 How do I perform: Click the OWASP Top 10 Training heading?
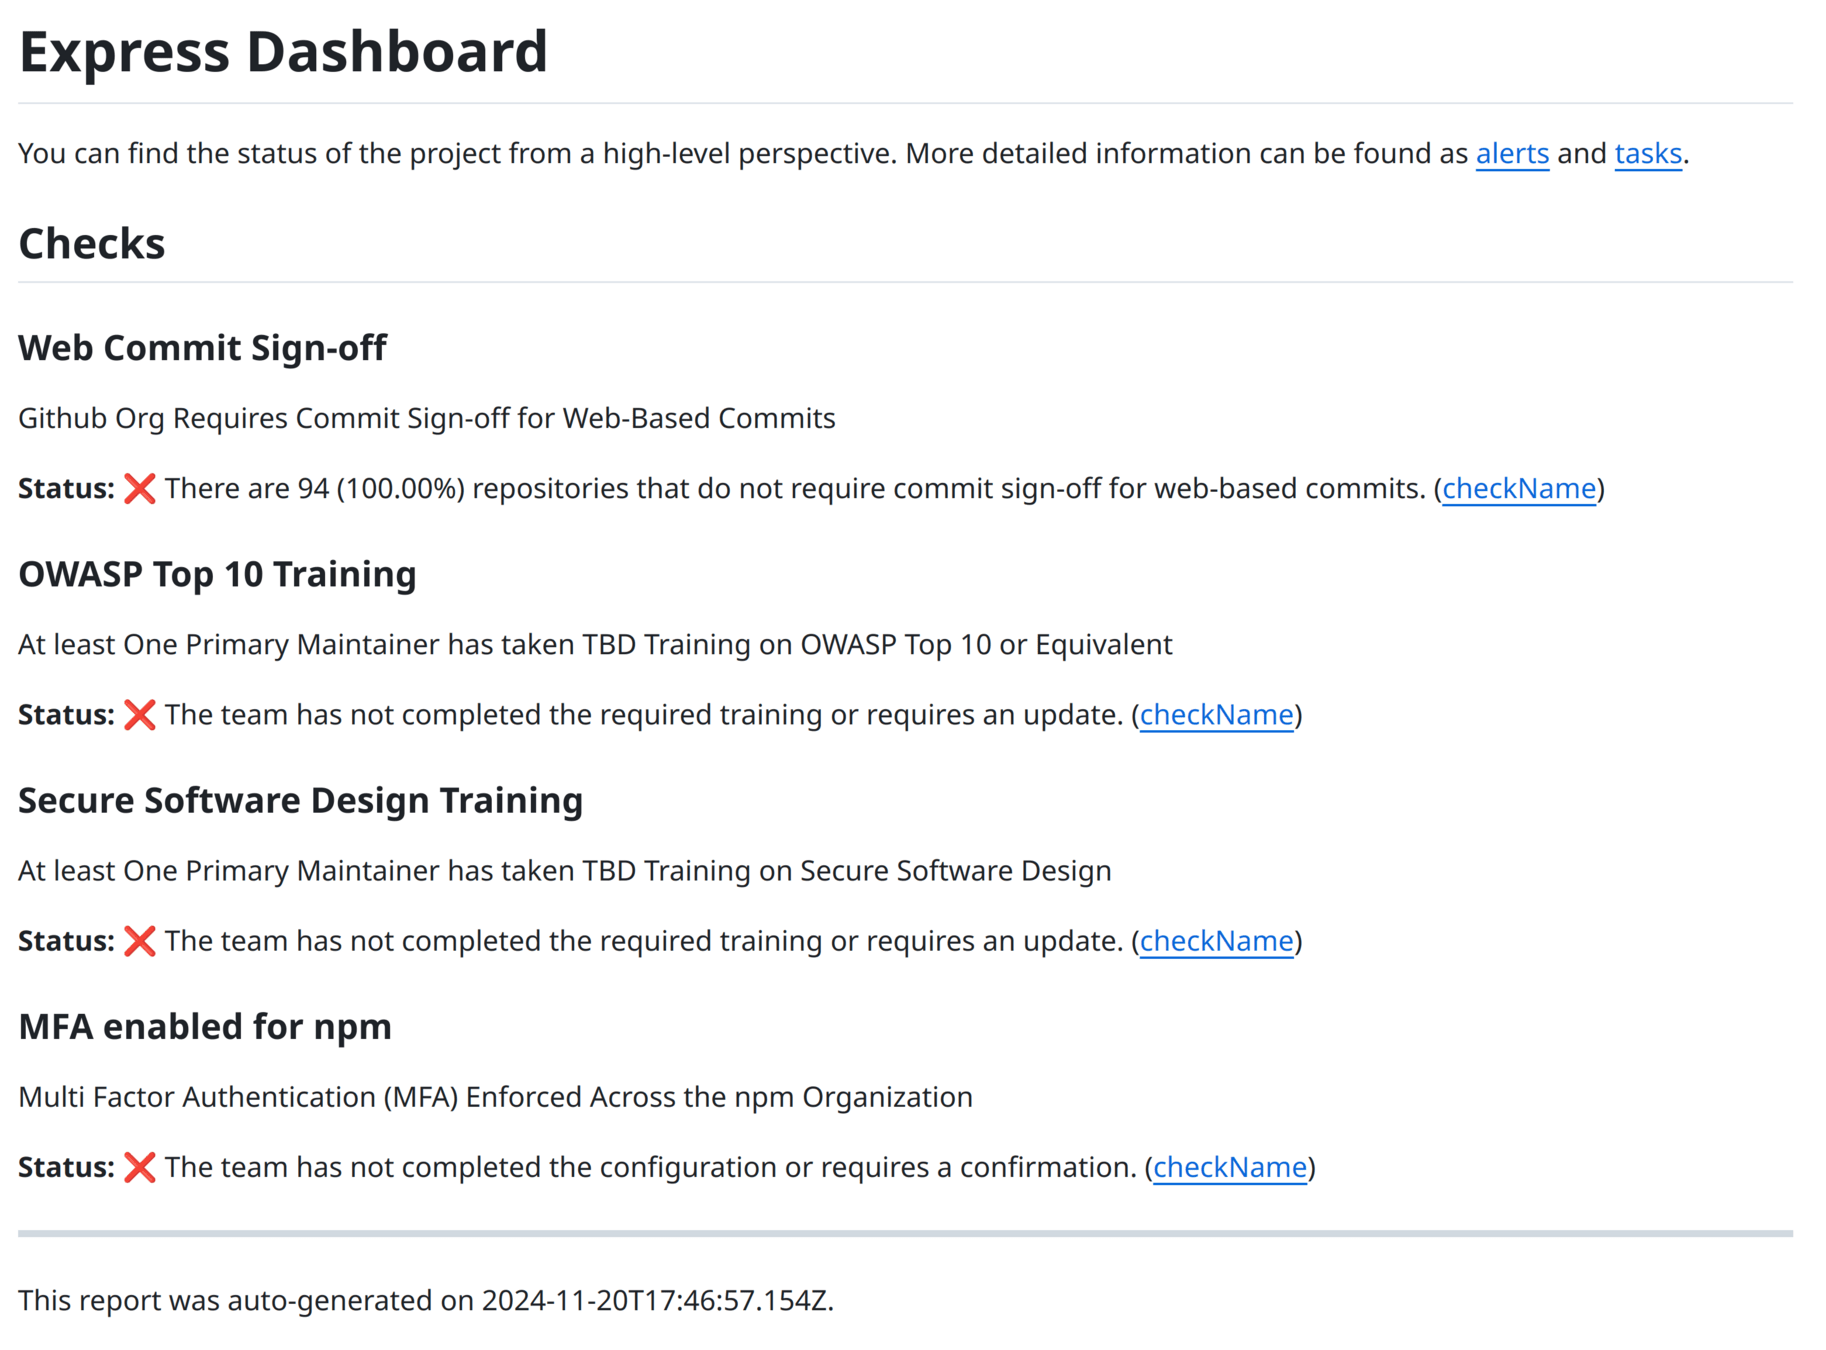(x=217, y=574)
